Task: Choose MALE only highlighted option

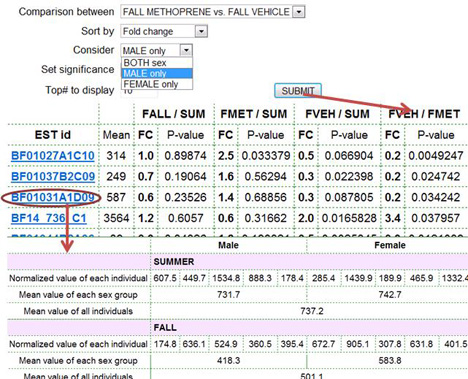Action: point(157,73)
